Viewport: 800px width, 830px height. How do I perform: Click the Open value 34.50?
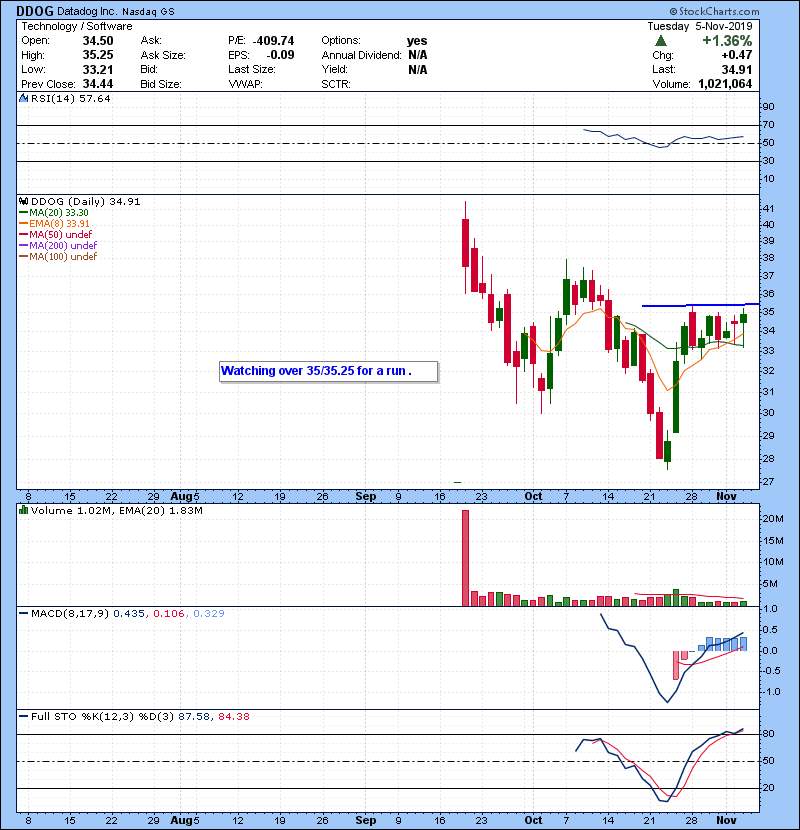98,41
